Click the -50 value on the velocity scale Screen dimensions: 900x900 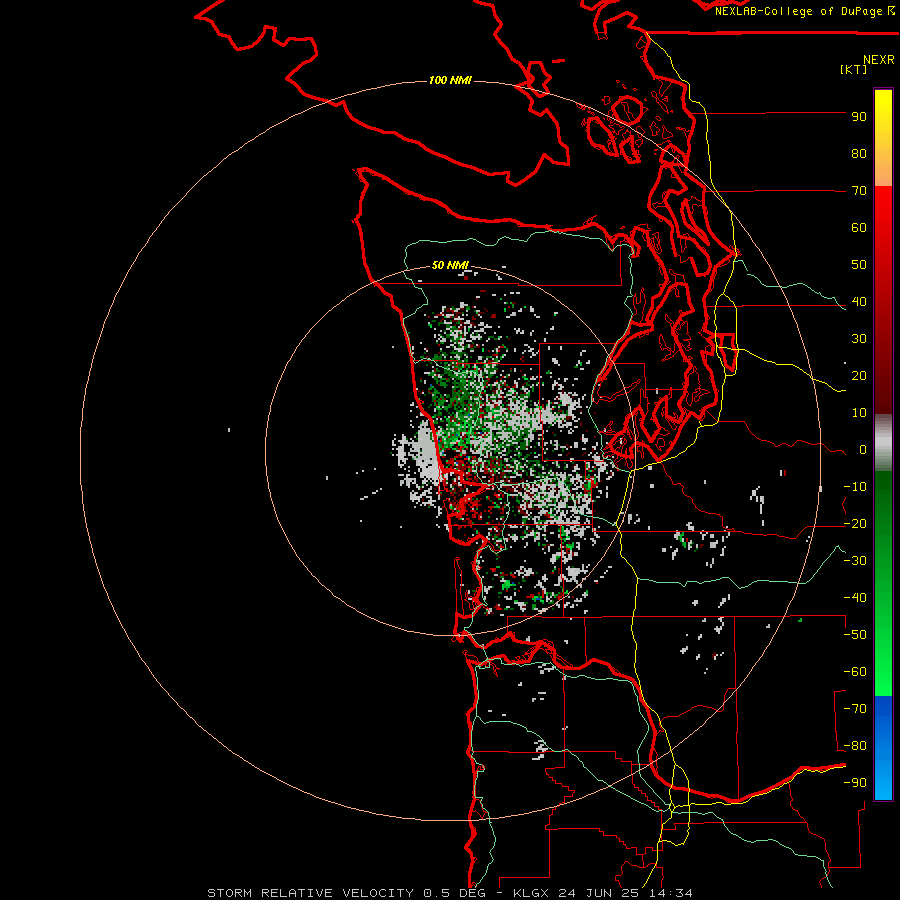[x=855, y=635]
